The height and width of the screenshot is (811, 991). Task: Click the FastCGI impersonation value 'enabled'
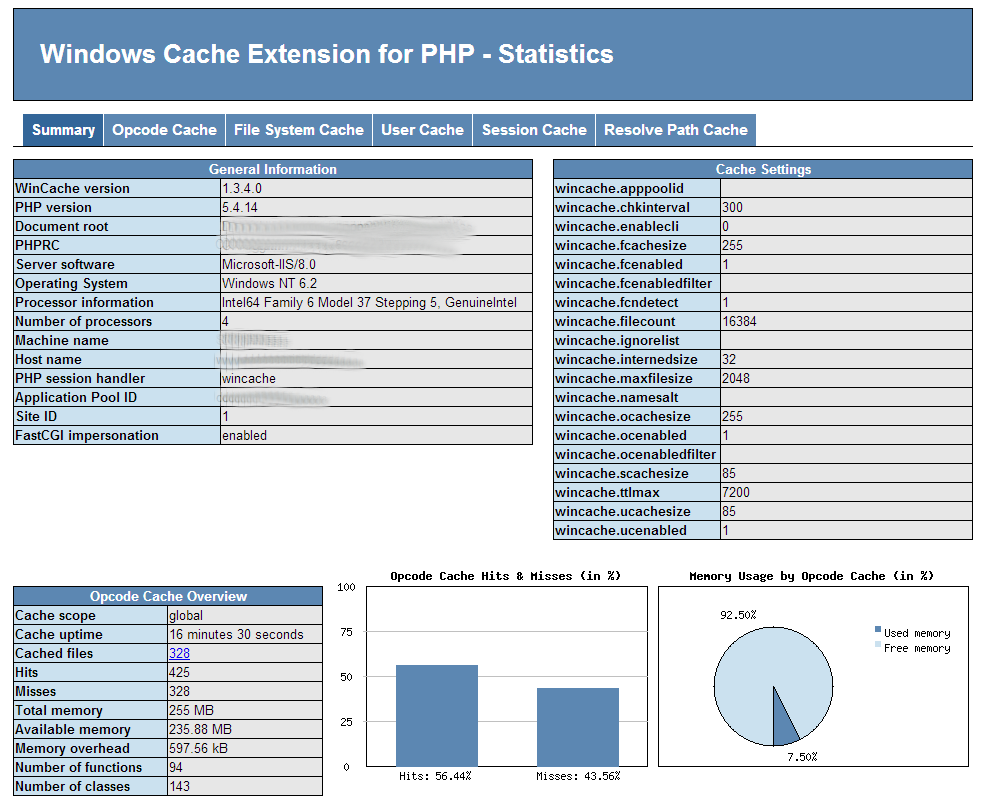(x=245, y=436)
